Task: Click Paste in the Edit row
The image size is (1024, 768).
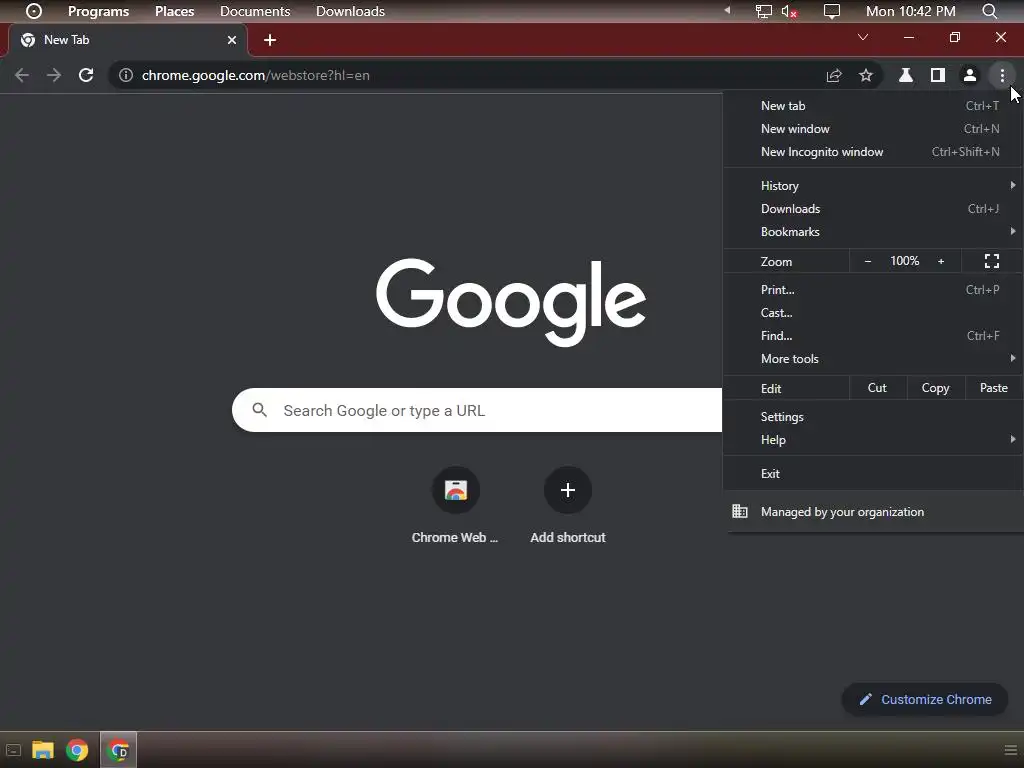Action: coord(994,388)
